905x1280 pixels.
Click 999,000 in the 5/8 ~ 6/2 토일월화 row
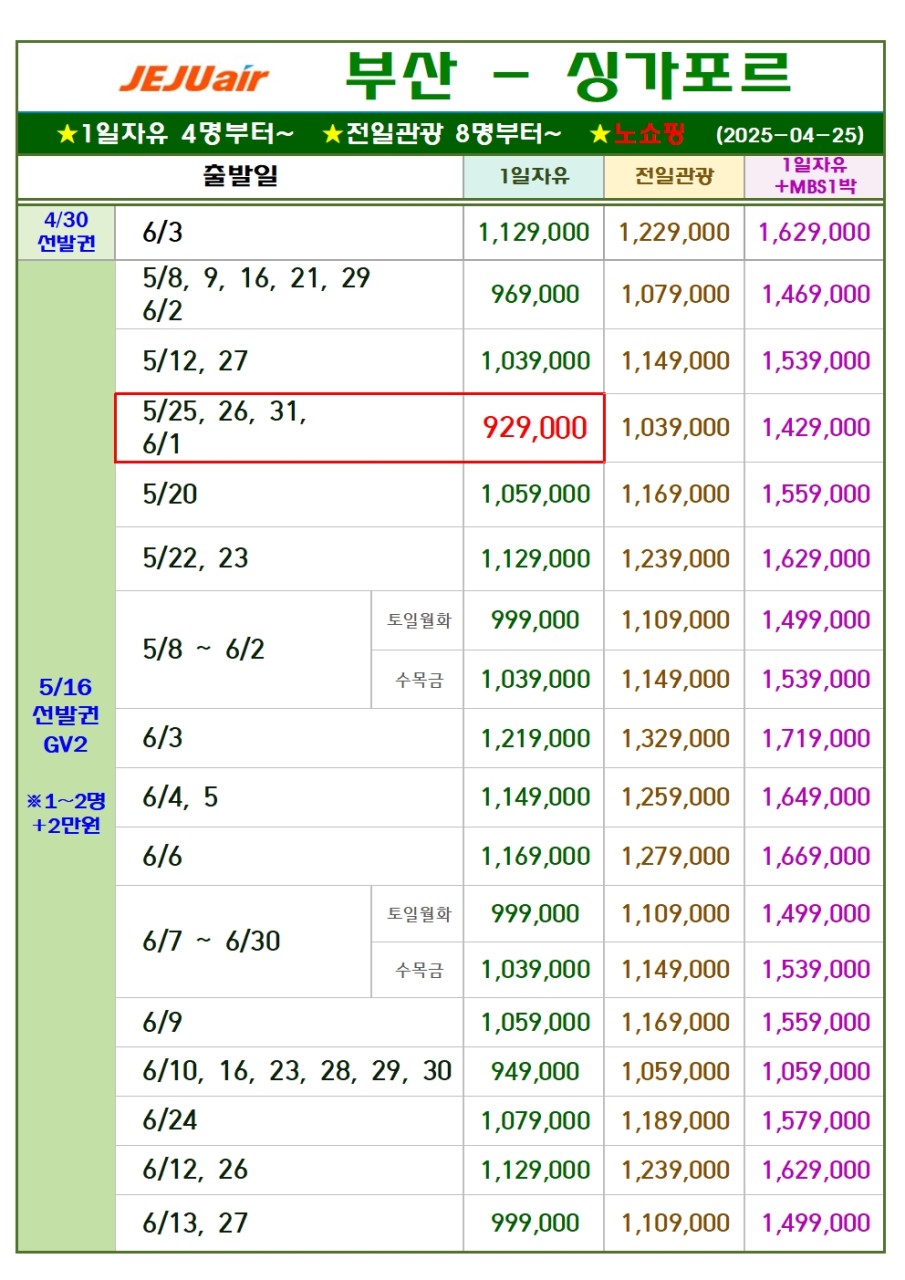(535, 620)
